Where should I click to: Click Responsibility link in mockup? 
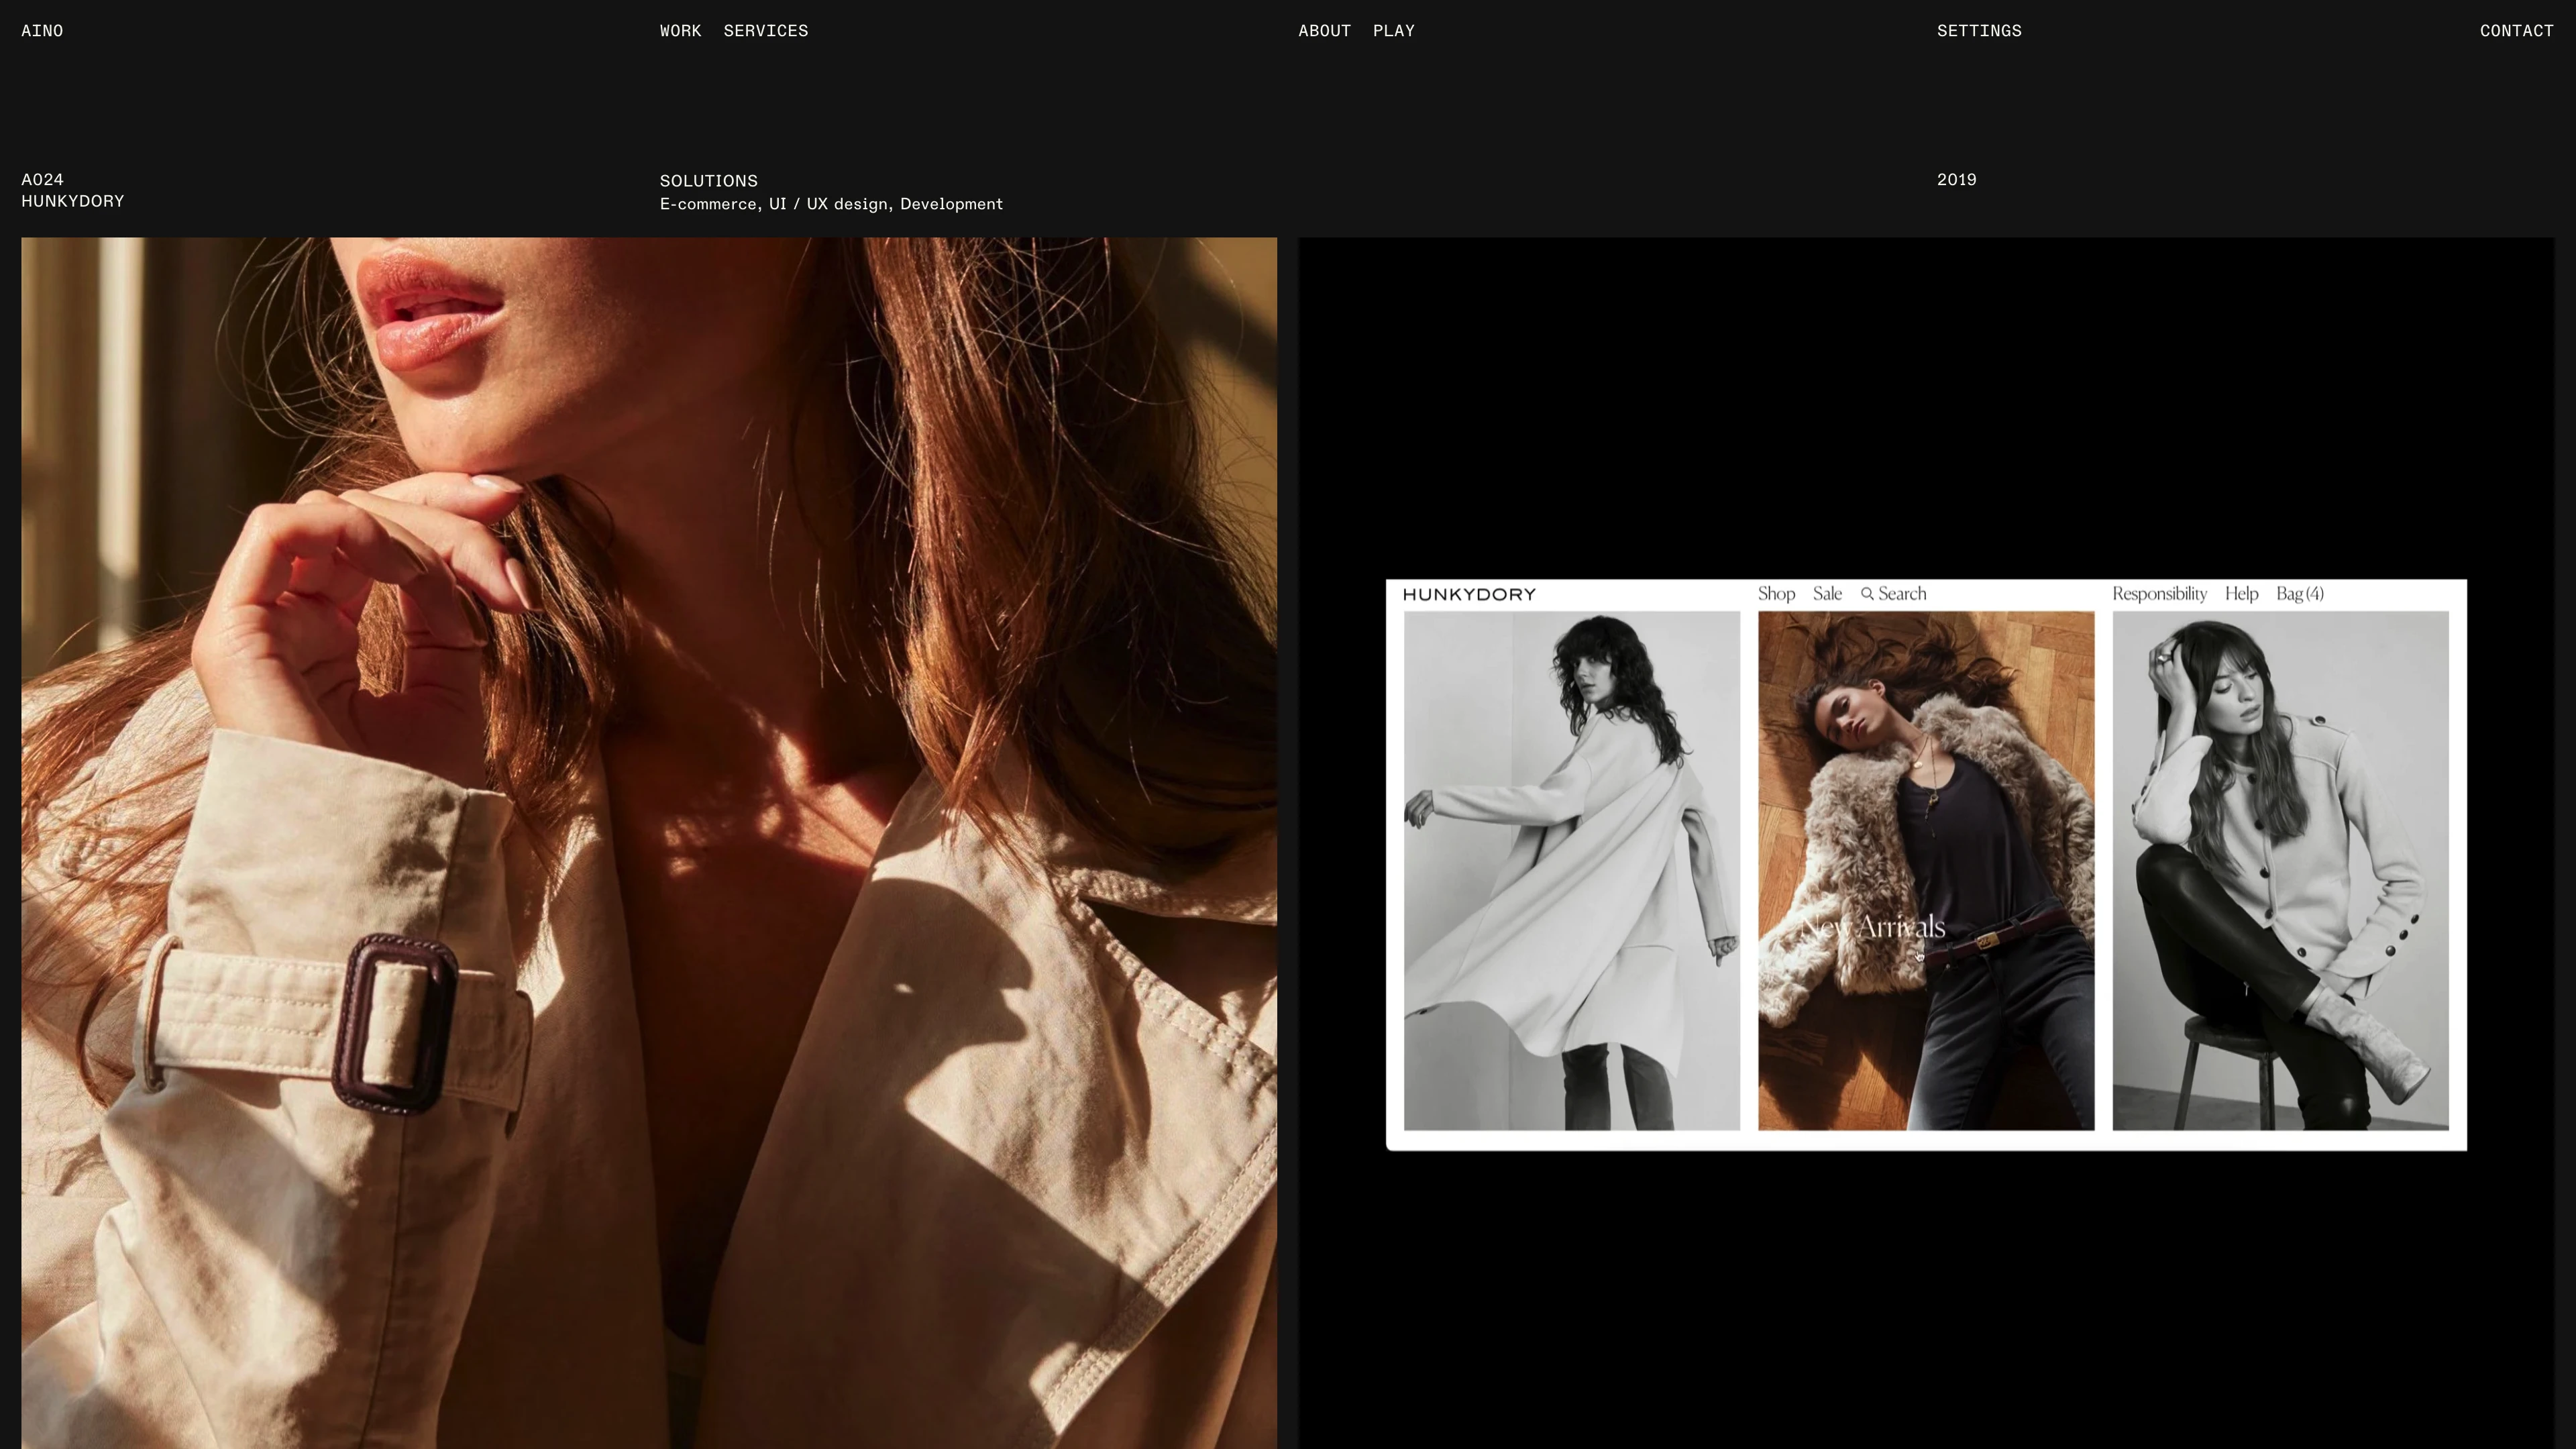pyautogui.click(x=2159, y=594)
